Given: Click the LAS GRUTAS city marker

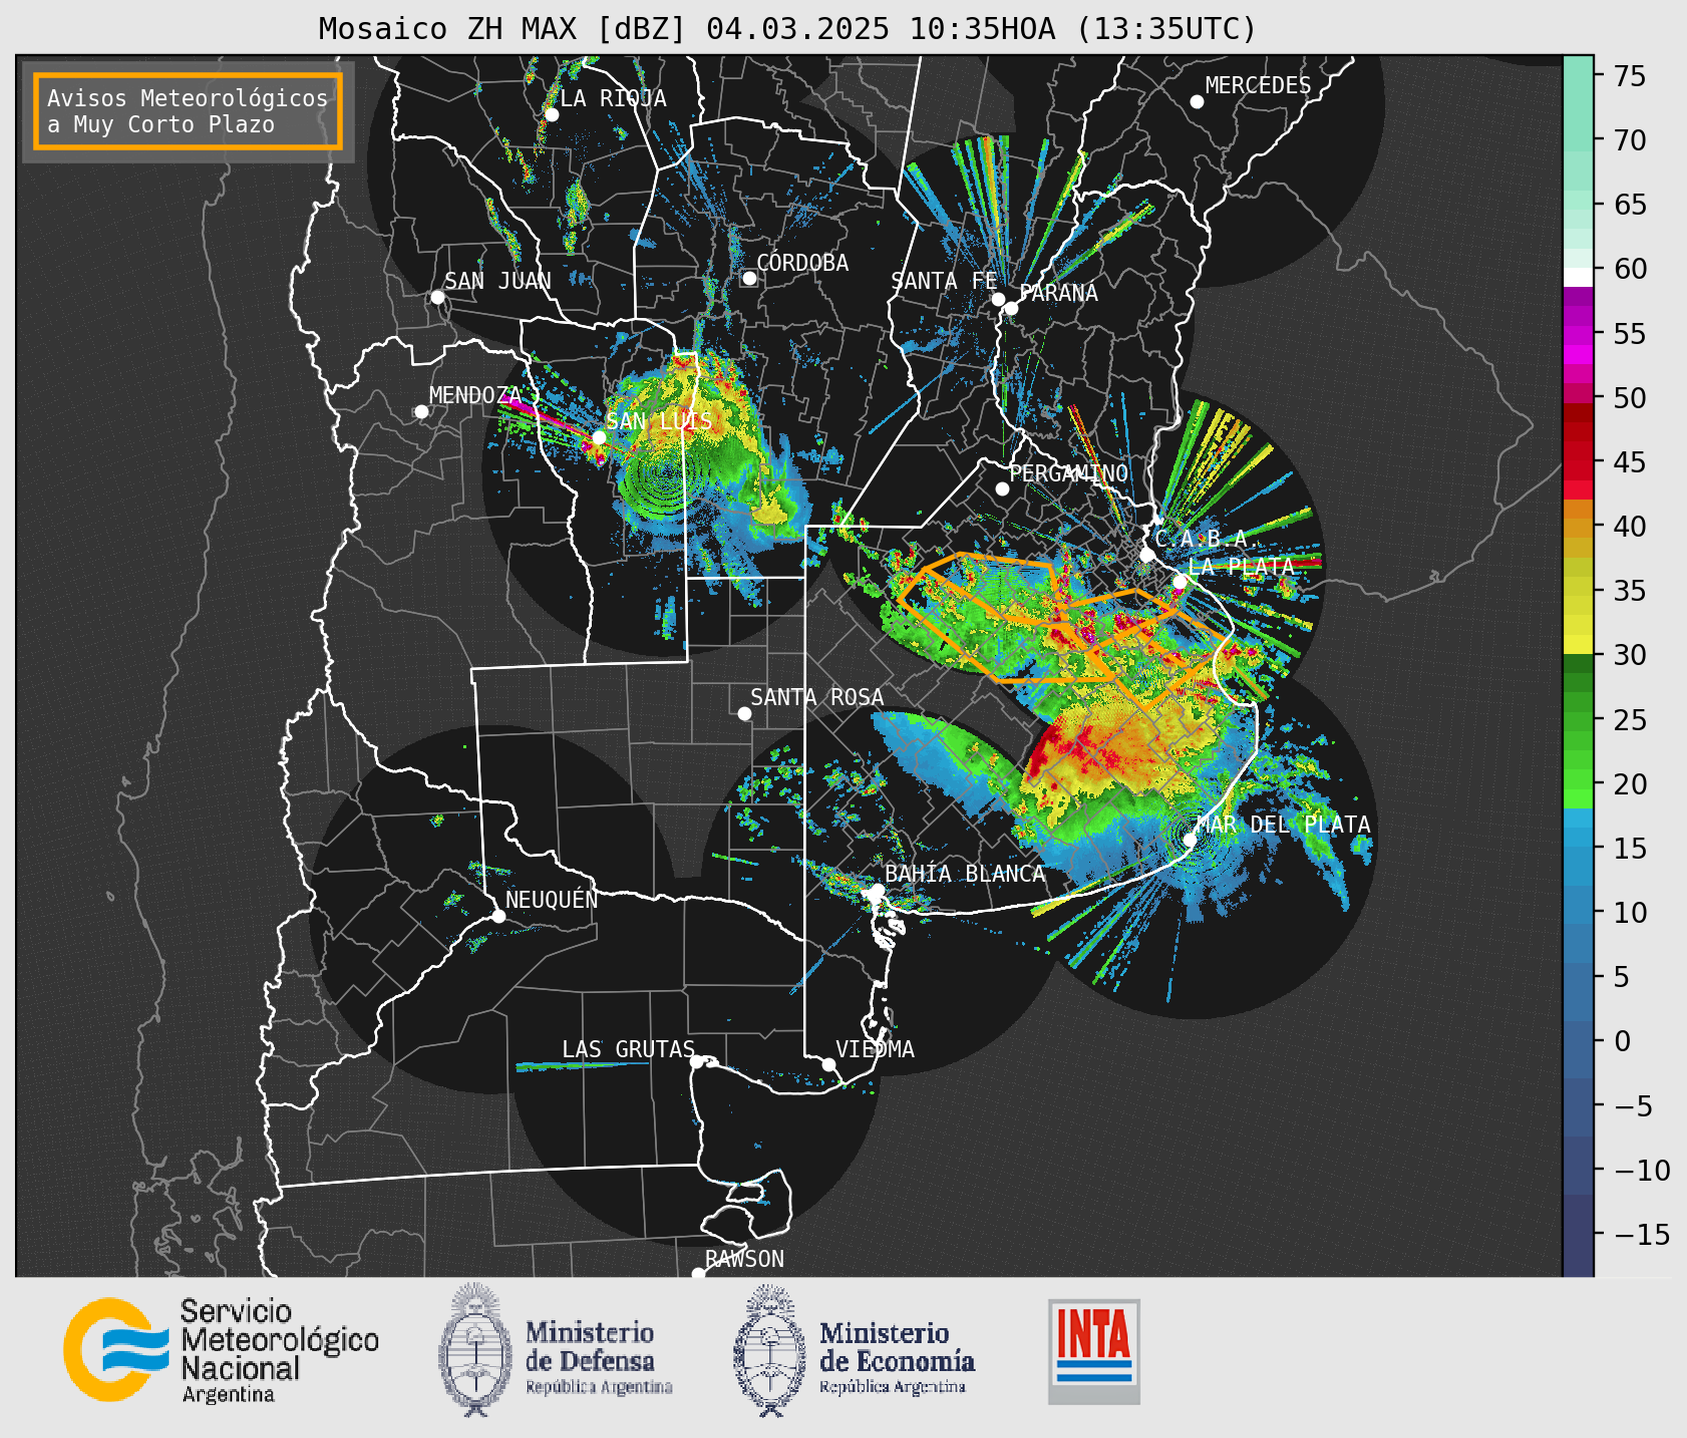Looking at the screenshot, I should (x=697, y=1062).
